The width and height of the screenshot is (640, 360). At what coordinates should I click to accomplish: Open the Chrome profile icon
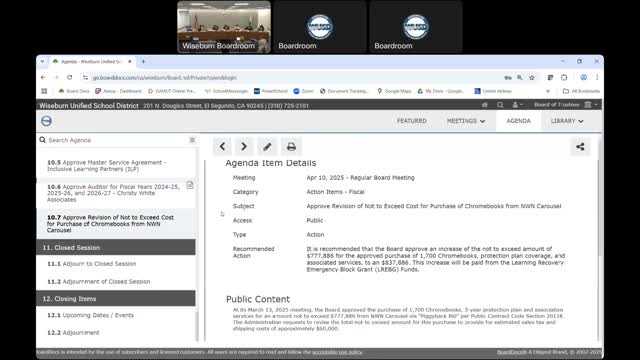(584, 78)
